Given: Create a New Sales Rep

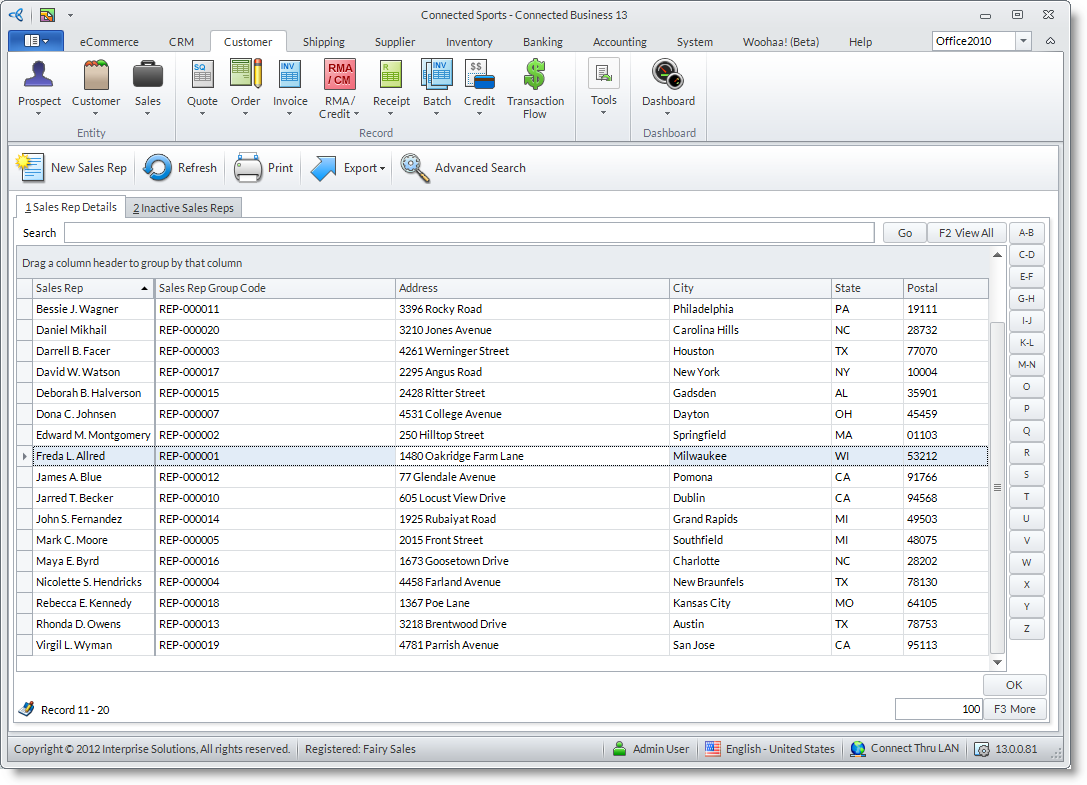Looking at the screenshot, I should [x=73, y=168].
